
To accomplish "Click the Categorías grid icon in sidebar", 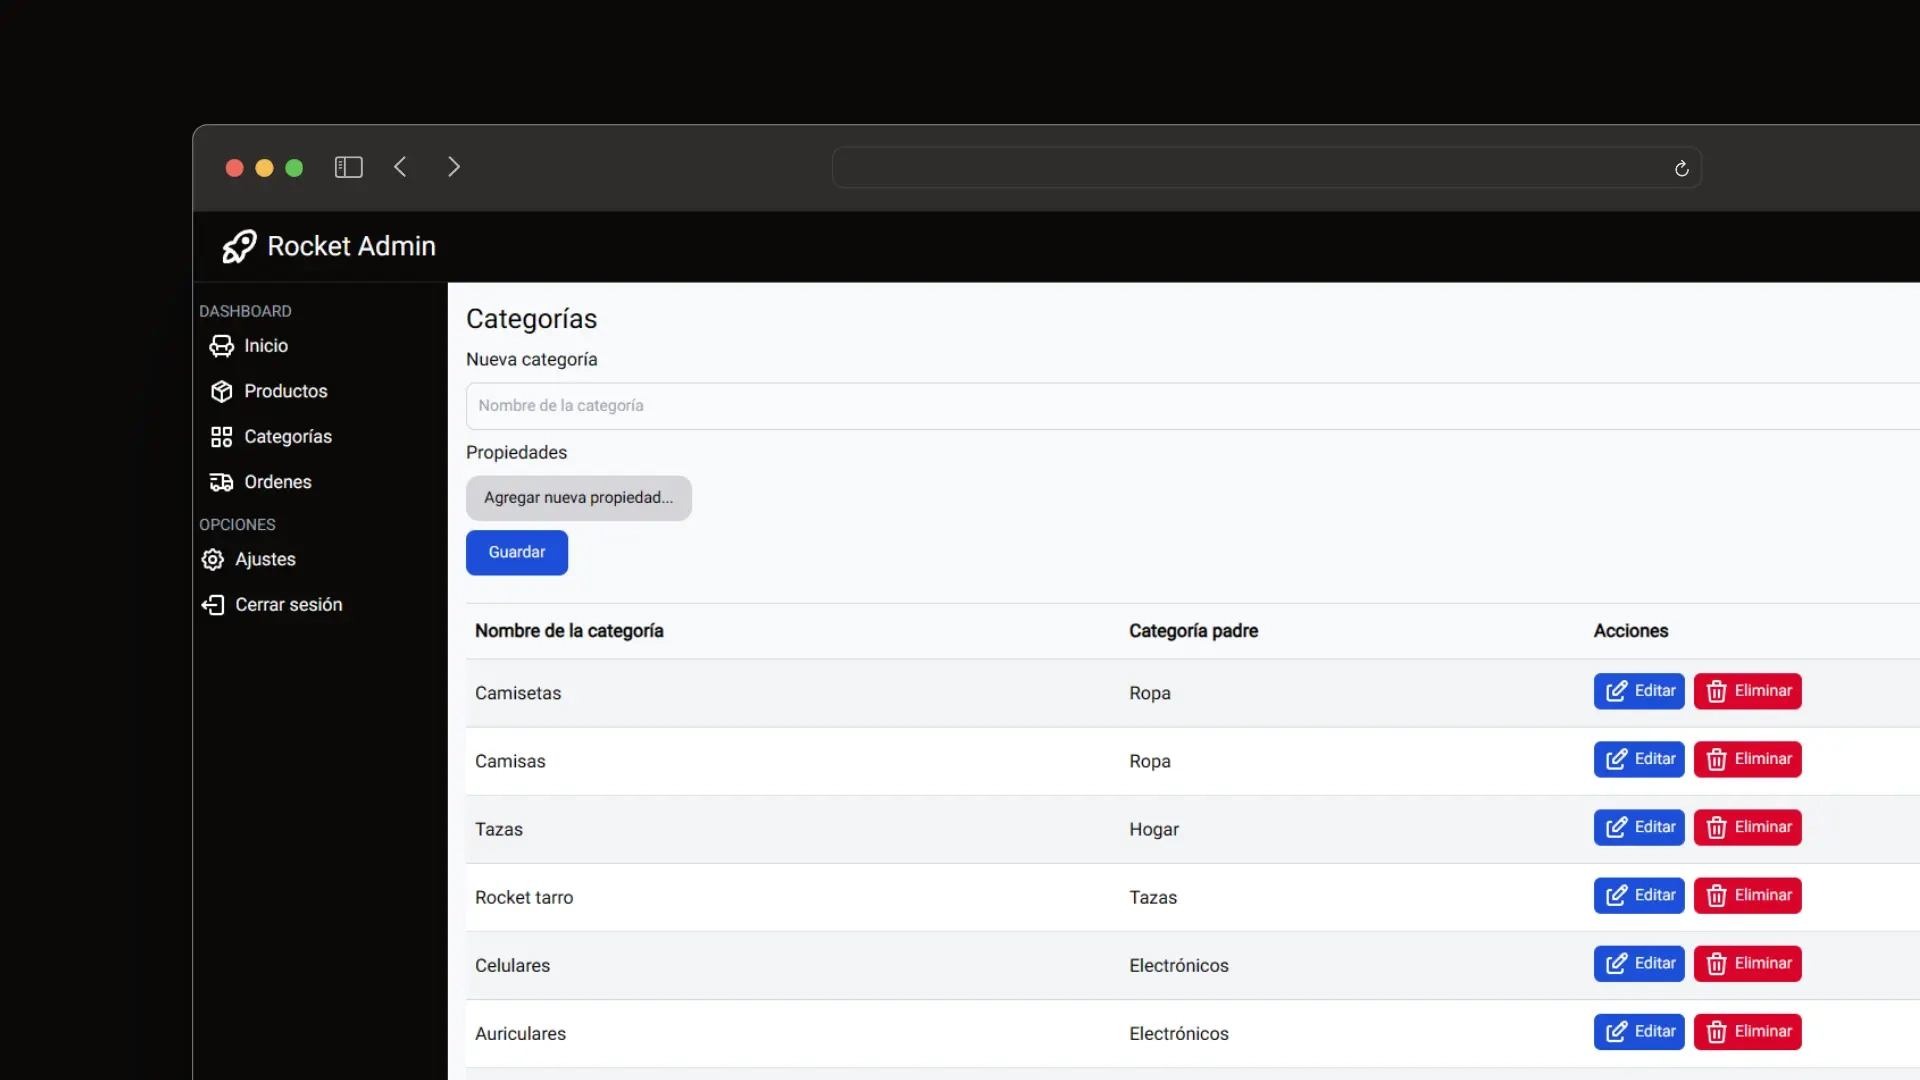I will pos(221,437).
